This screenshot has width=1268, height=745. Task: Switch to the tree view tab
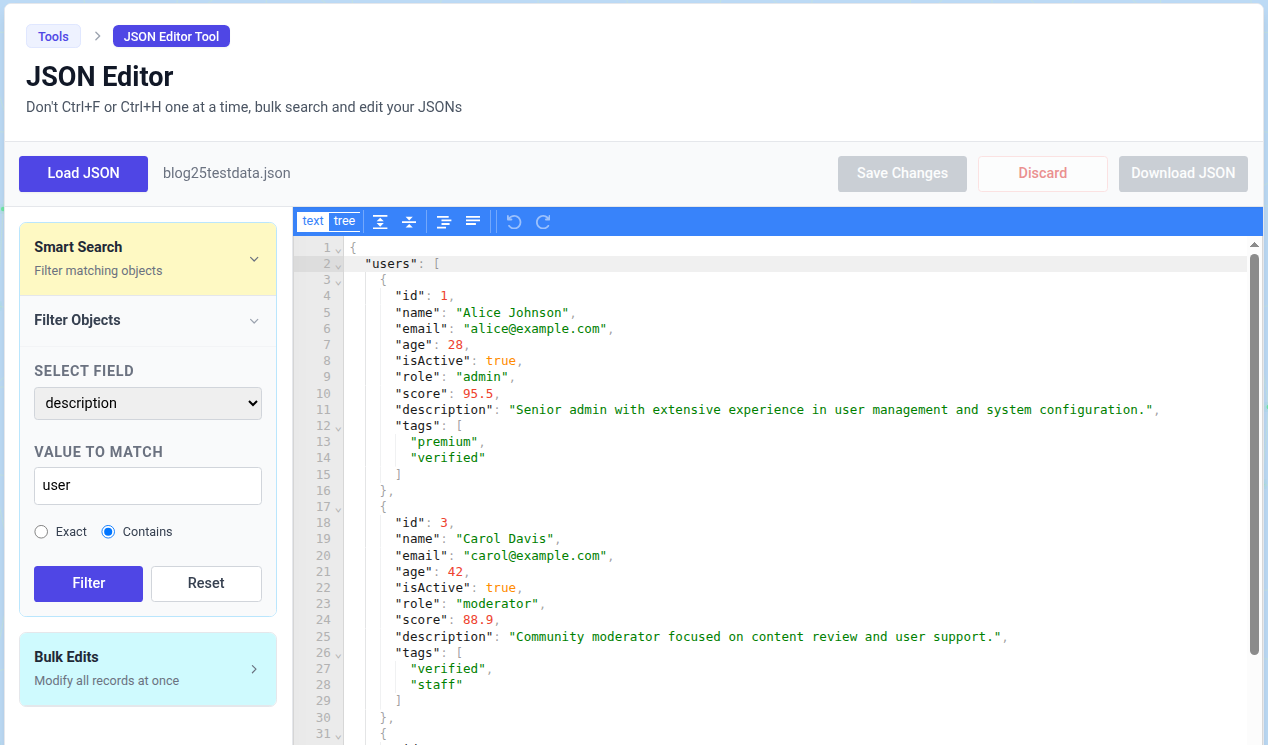point(344,222)
